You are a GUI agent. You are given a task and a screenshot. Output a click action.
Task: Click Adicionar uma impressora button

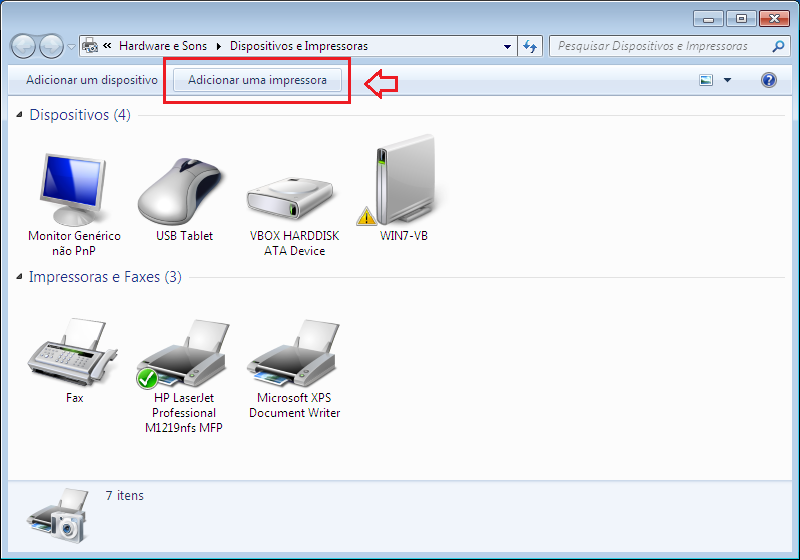click(257, 81)
